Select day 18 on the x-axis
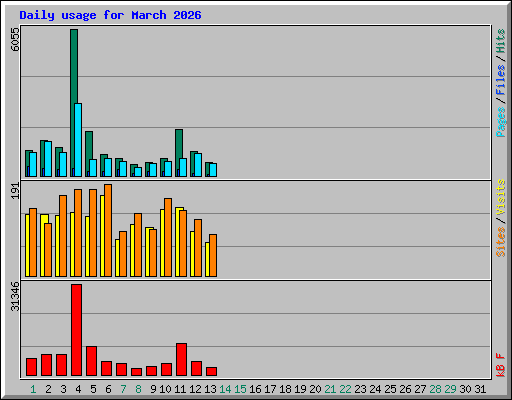The width and height of the screenshot is (512, 400). 285,389
